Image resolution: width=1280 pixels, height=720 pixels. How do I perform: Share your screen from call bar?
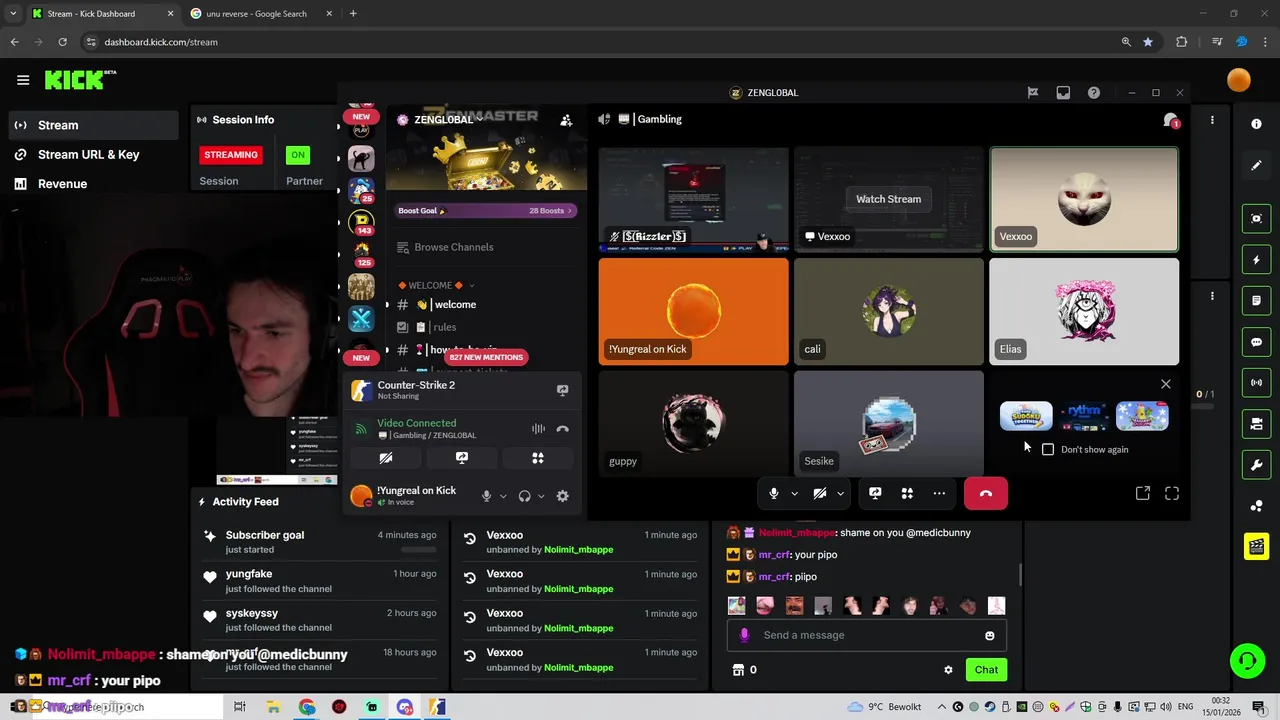tap(875, 493)
